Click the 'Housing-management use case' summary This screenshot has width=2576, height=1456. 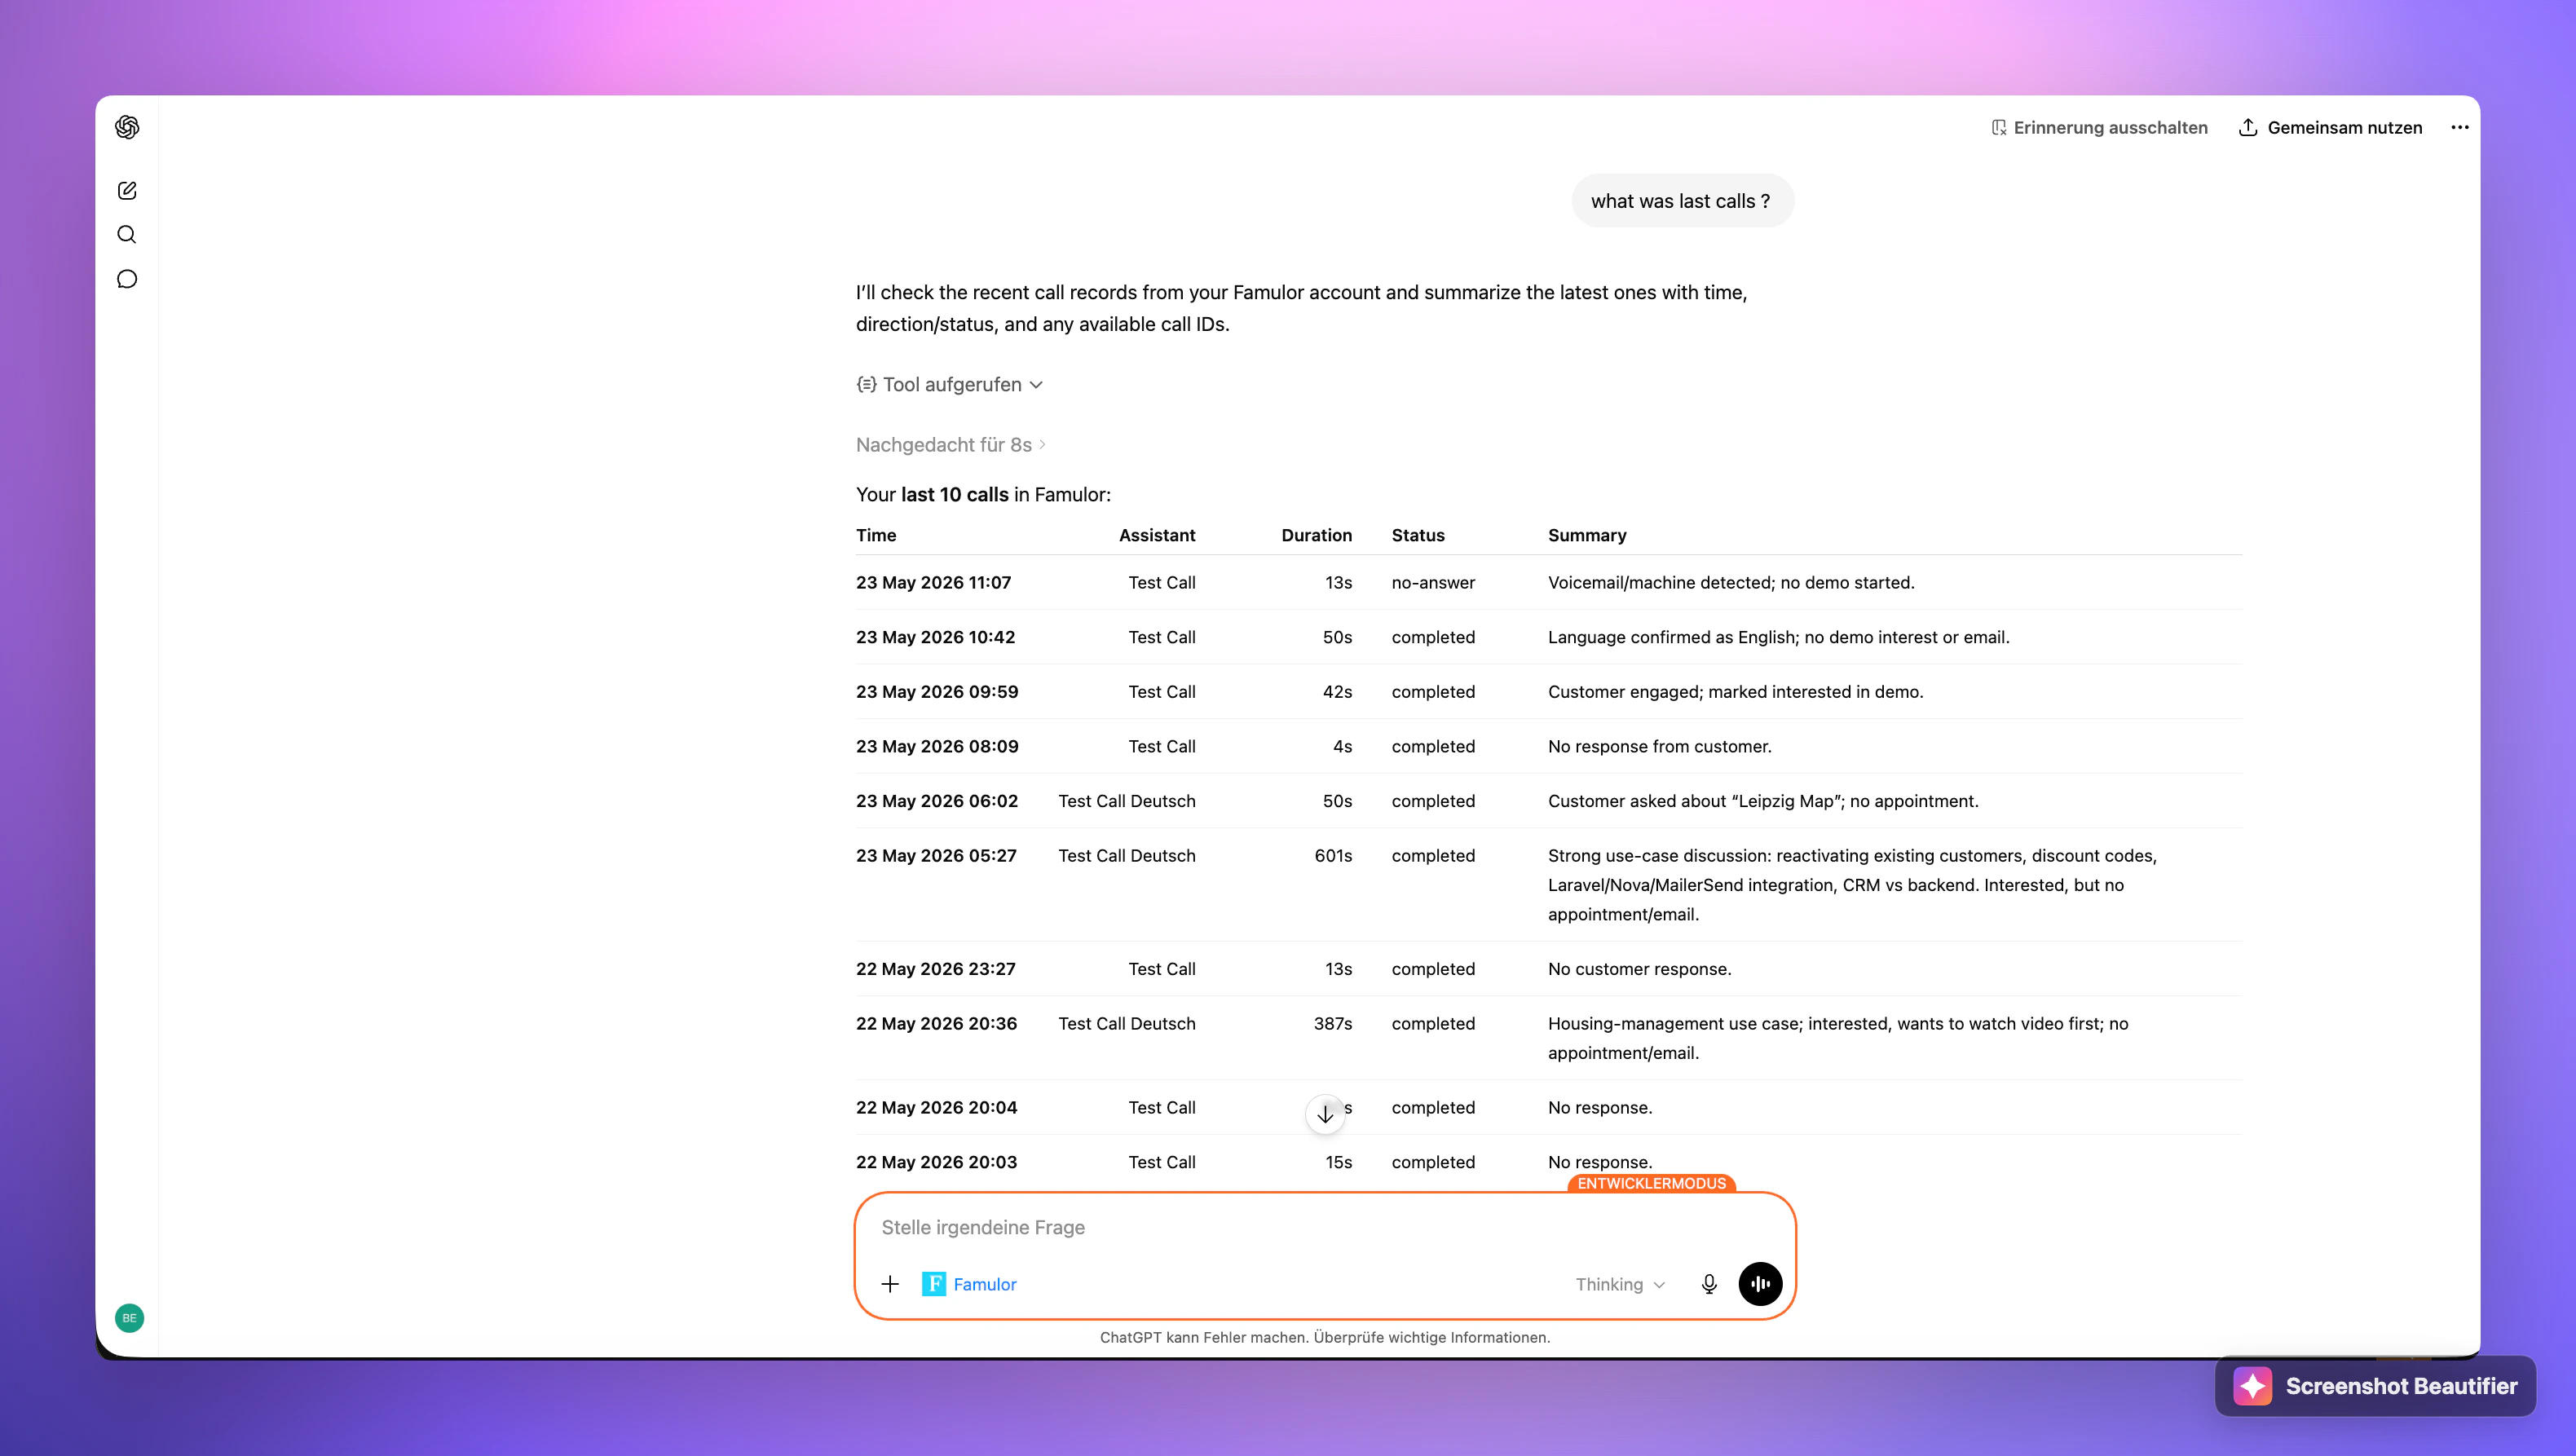click(x=1838, y=1038)
